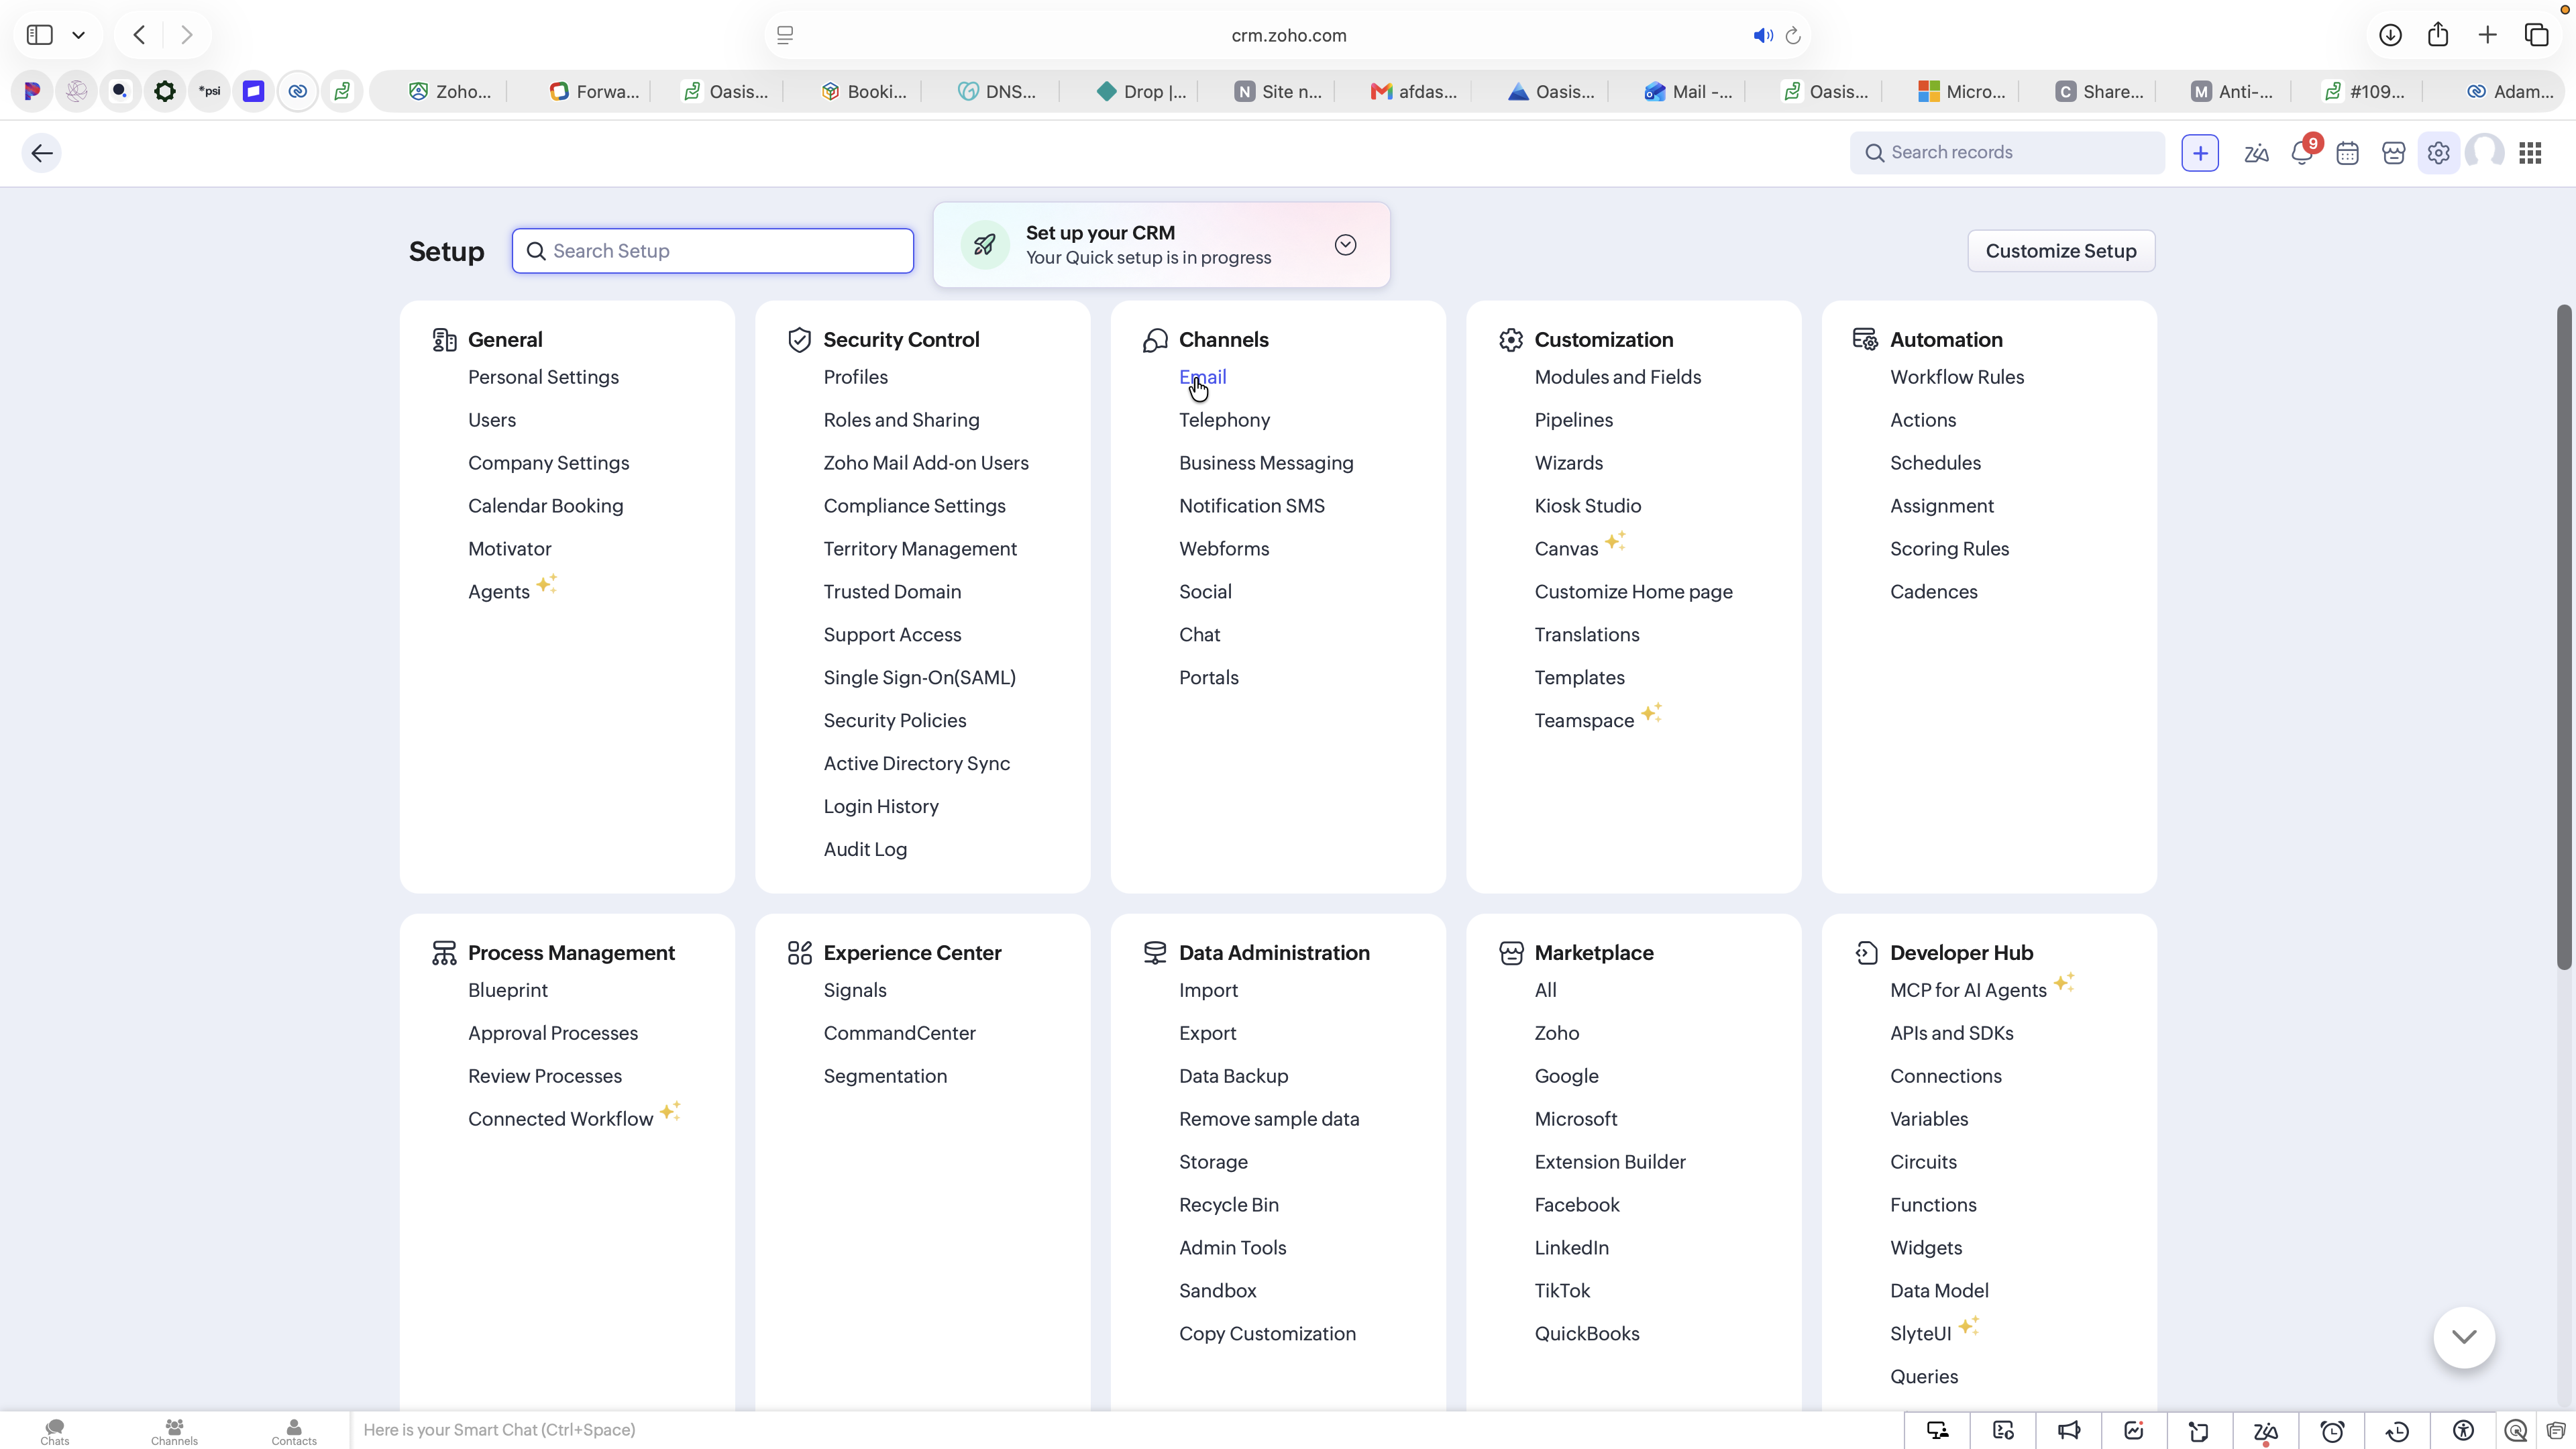This screenshot has height=1449, width=2576.
Task: Click the rocket icon in Set up your CRM card
Action: pos(985,245)
